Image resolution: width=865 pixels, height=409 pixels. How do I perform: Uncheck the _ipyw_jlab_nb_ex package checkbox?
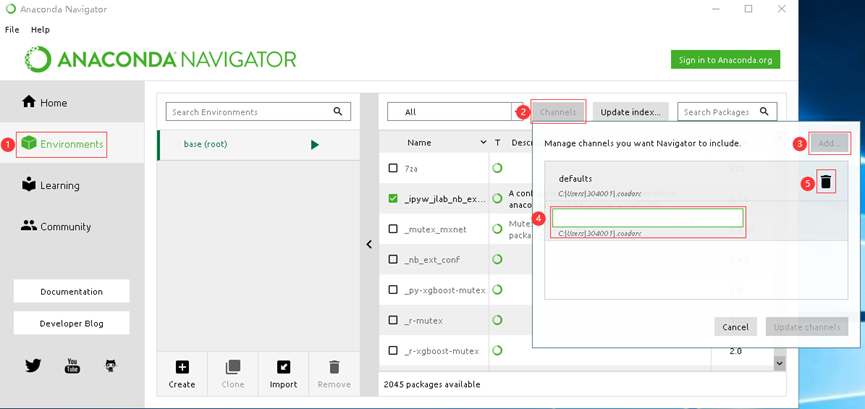(393, 199)
